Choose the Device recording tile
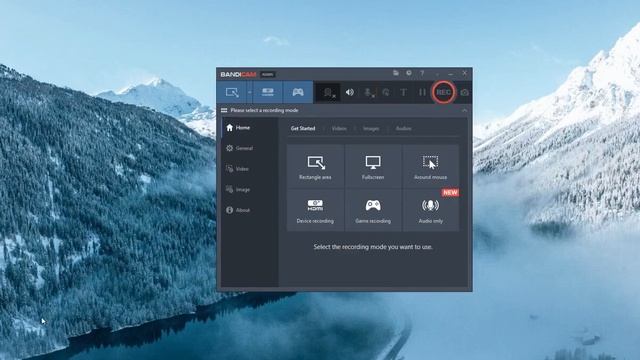Image resolution: width=640 pixels, height=360 pixels. pos(315,210)
